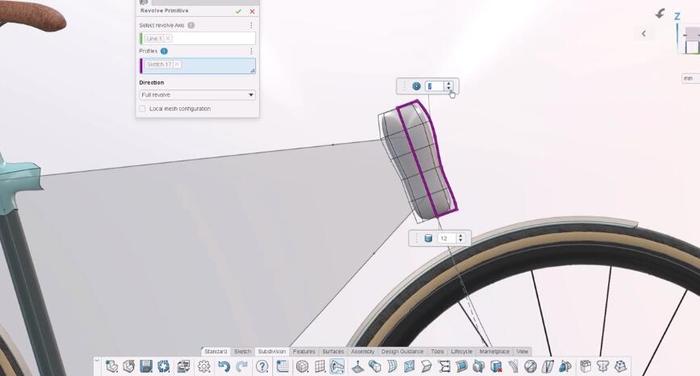Click the blue update/rebuild icon after Save
The height and width of the screenshot is (376, 700).
click(164, 367)
